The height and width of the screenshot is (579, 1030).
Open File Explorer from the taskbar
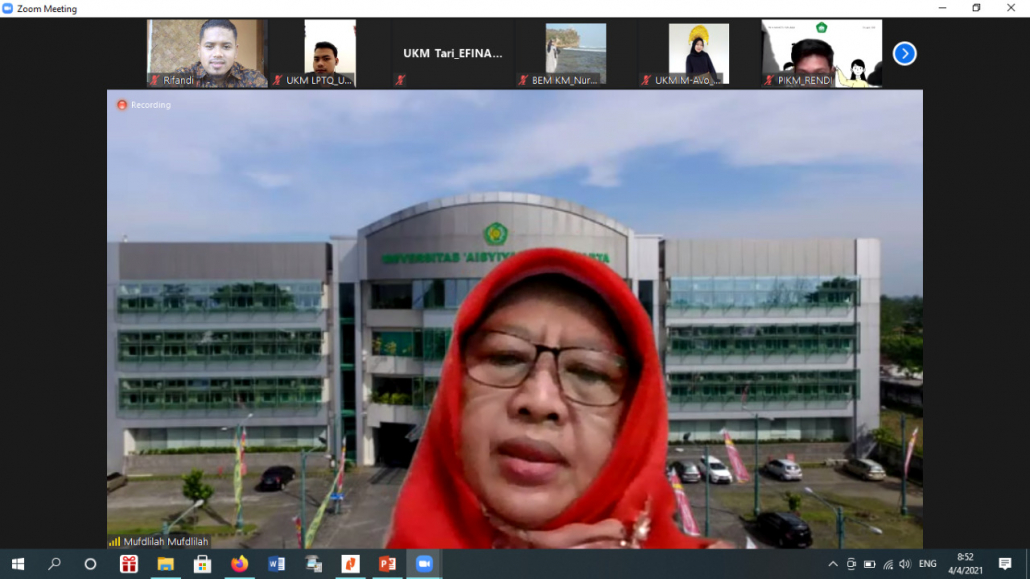[x=165, y=564]
